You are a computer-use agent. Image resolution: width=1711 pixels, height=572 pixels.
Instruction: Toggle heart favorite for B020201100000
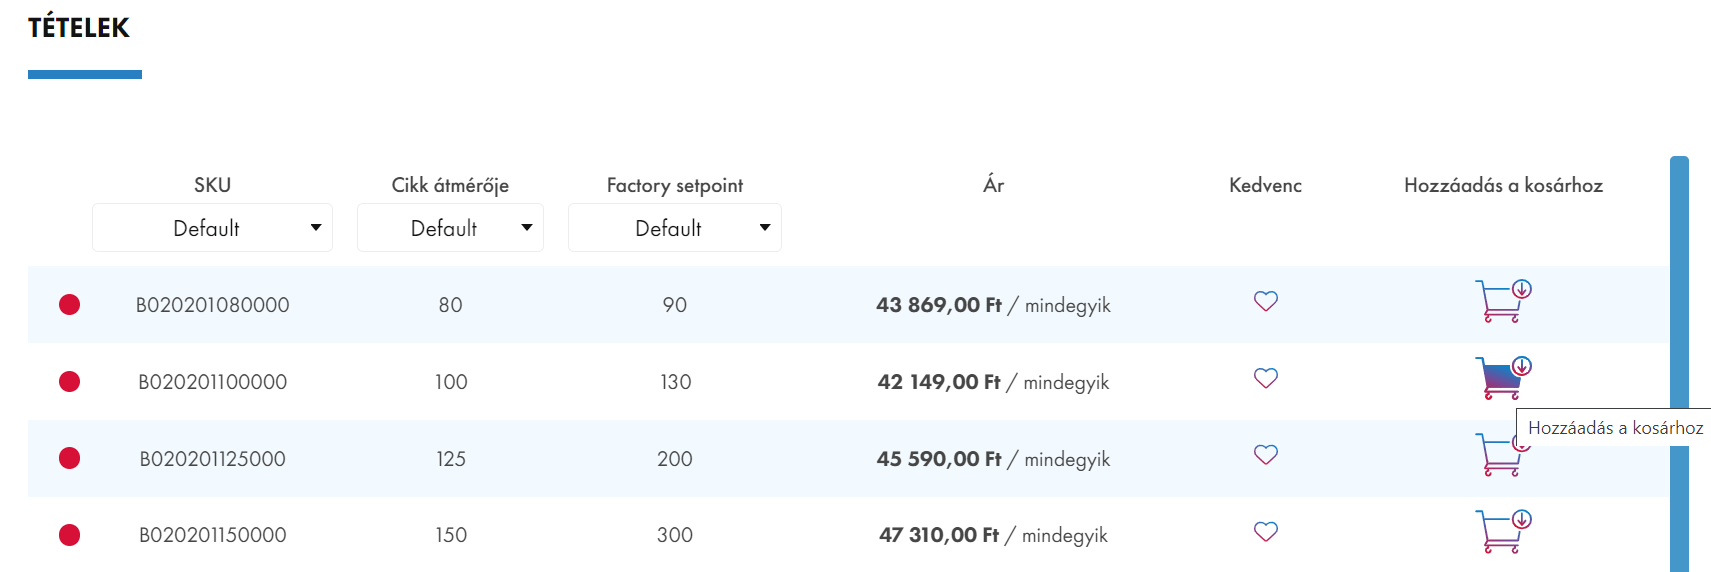click(x=1266, y=378)
